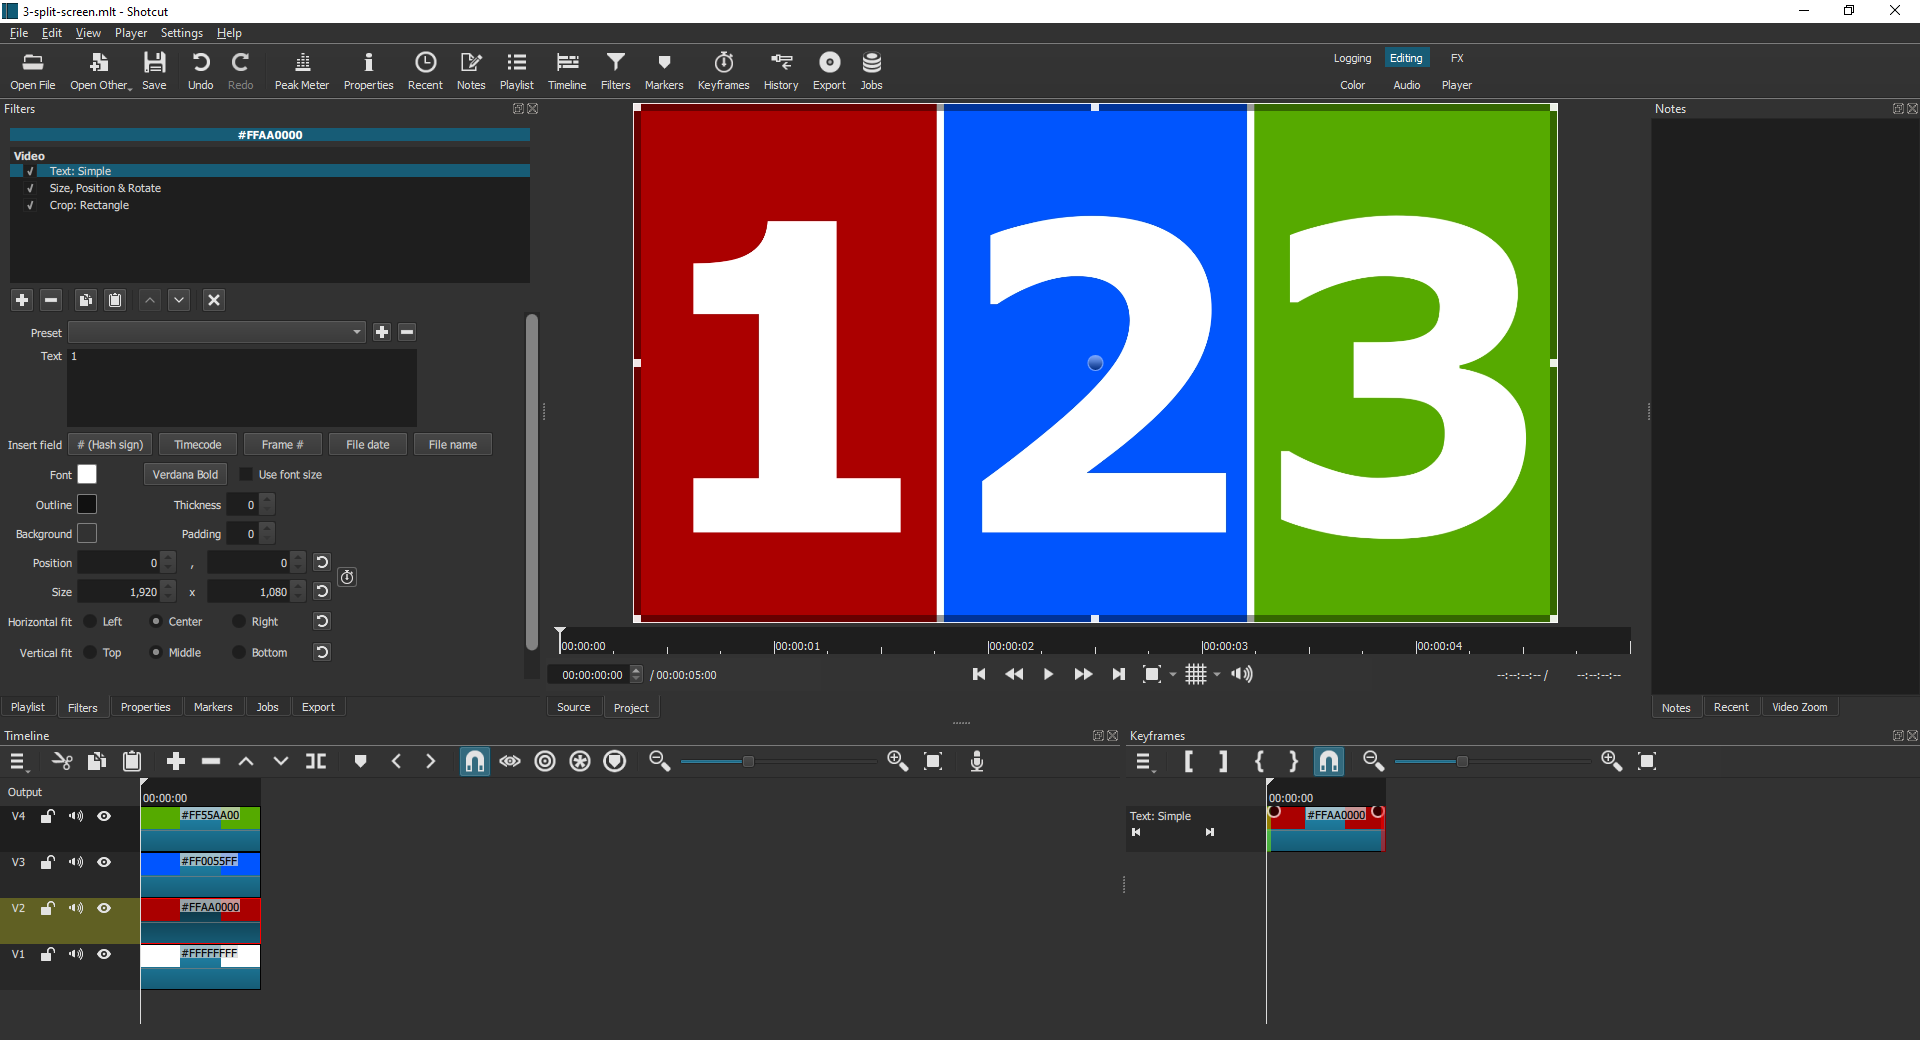
Task: Insert the Frame # field
Action: [x=283, y=445]
